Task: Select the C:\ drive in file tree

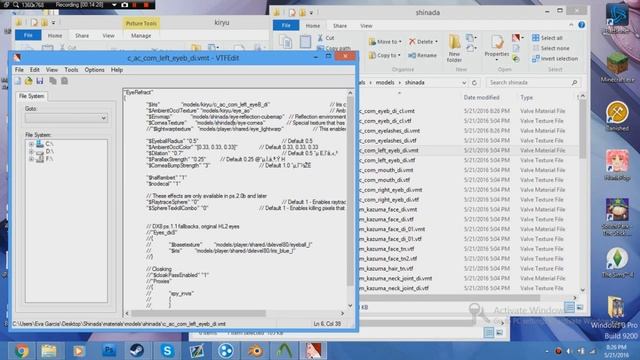Action: click(49, 144)
